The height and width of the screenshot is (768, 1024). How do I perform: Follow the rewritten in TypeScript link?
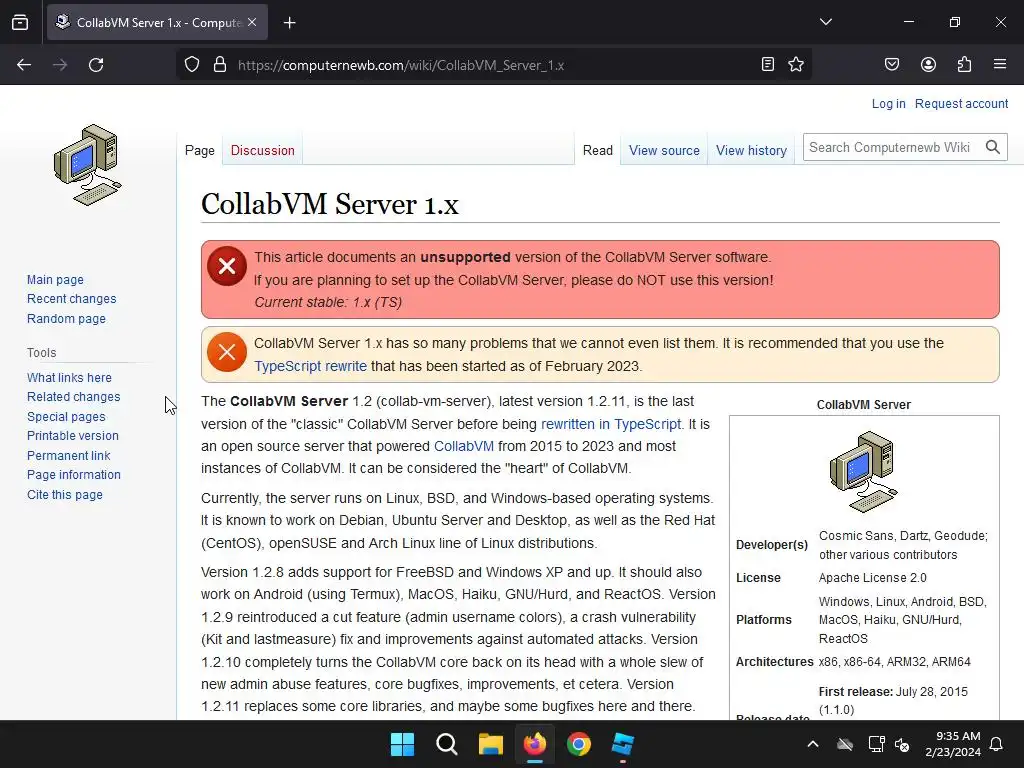pos(611,424)
